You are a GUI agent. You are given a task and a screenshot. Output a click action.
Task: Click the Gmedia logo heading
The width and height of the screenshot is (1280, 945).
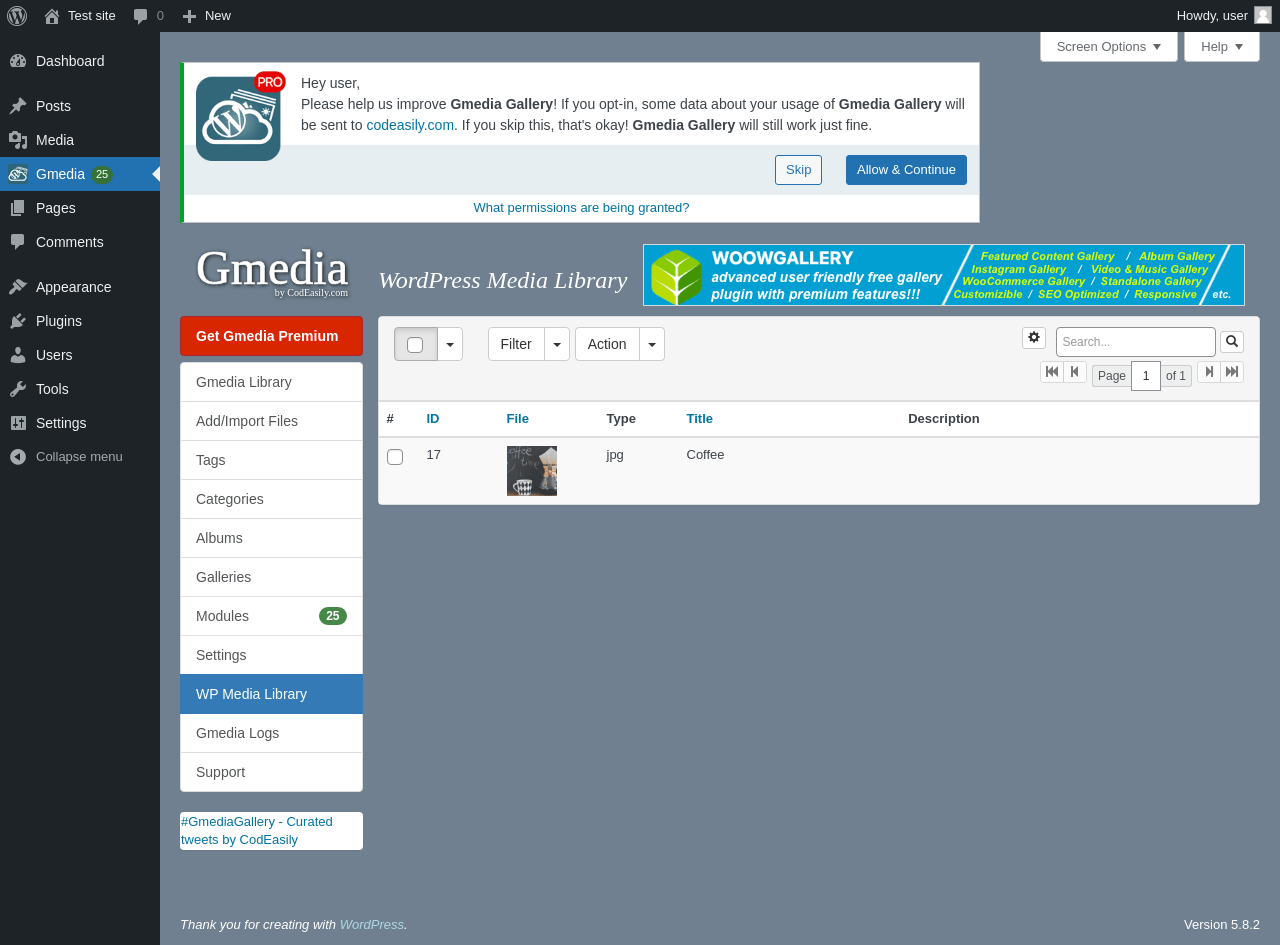[x=272, y=270]
